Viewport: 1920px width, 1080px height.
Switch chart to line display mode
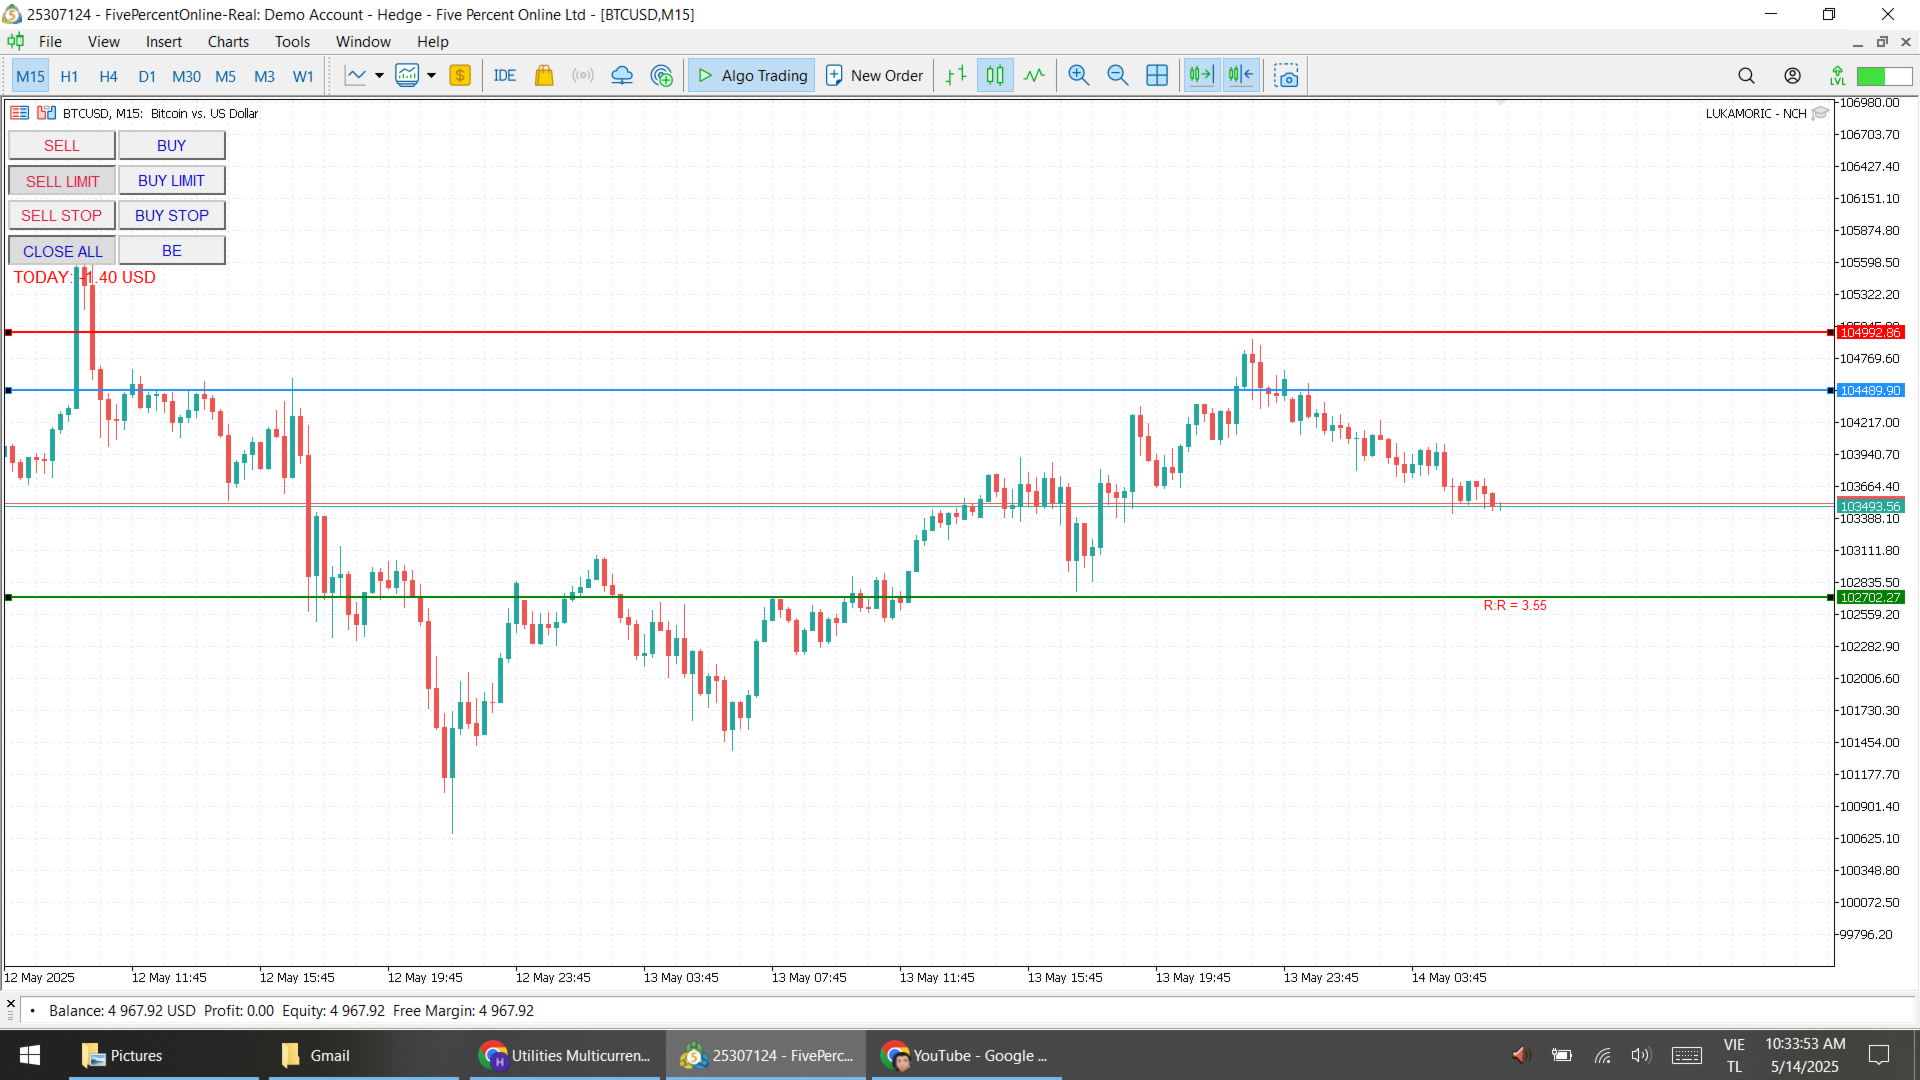(1034, 75)
